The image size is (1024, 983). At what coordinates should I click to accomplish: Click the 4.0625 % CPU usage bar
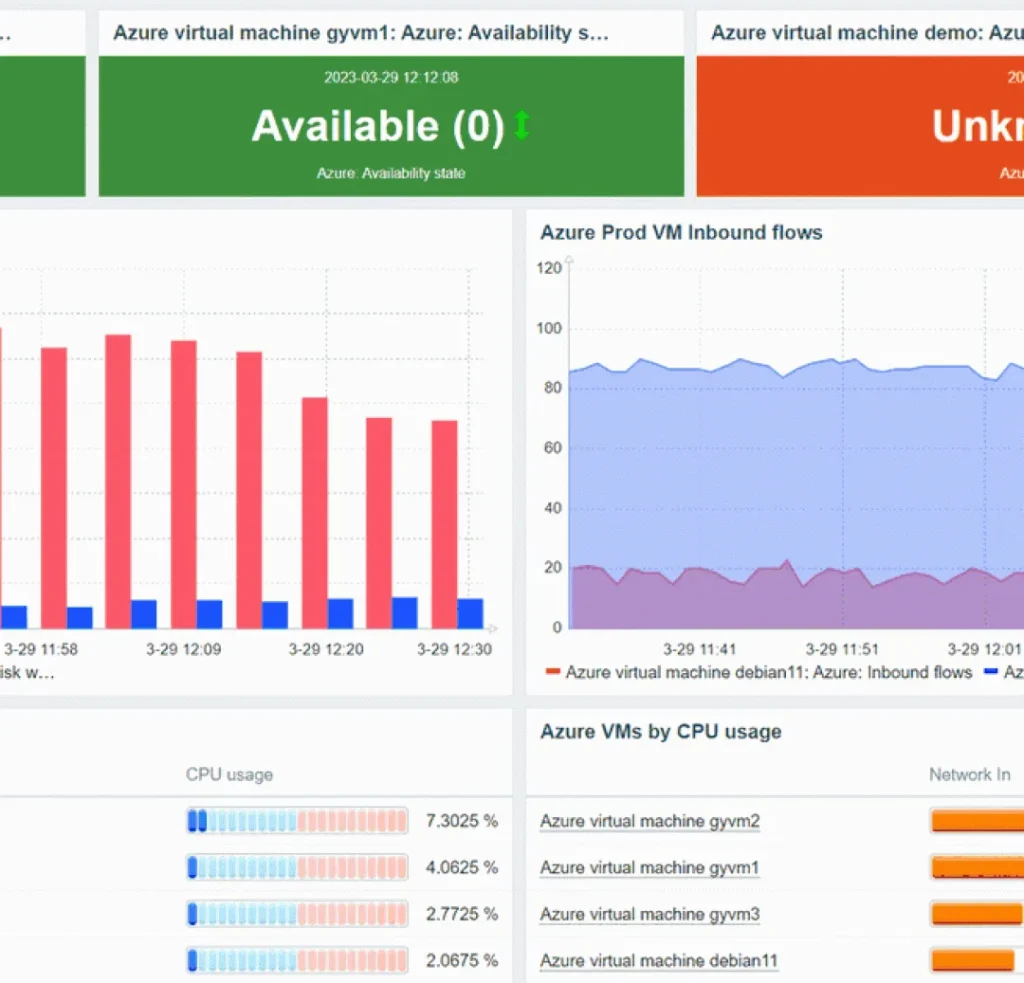pos(297,867)
